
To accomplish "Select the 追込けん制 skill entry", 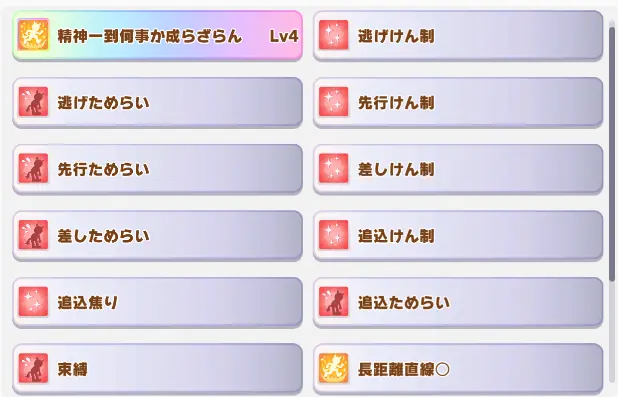I will pyautogui.click(x=458, y=235).
